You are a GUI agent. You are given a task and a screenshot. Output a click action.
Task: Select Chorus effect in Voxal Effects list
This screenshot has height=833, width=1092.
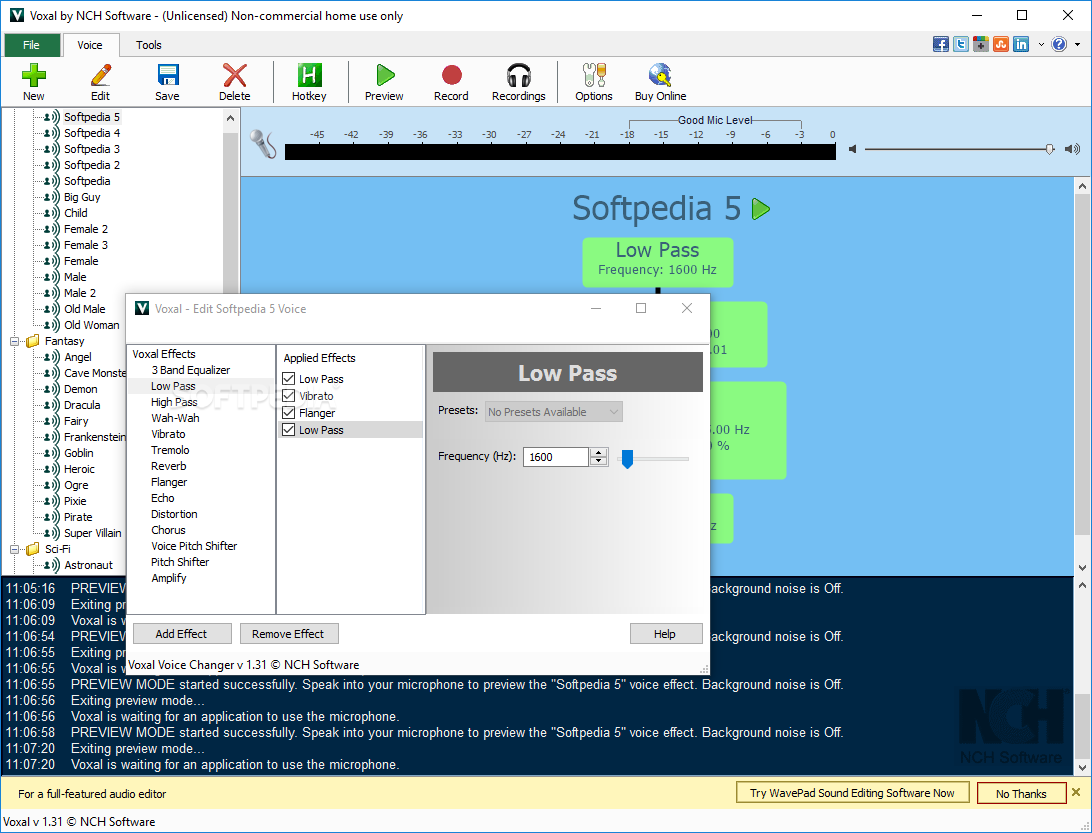169,530
